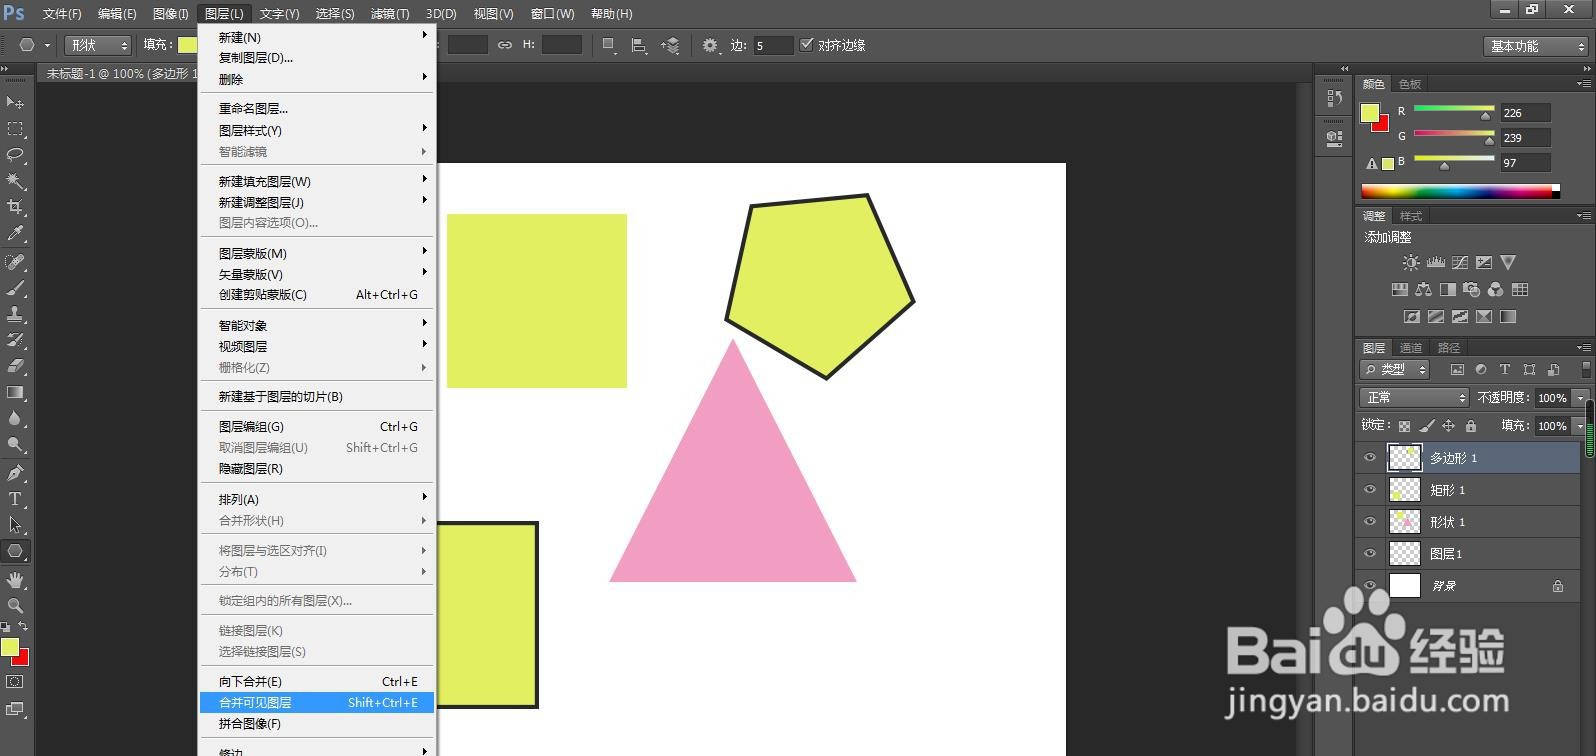This screenshot has width=1596, height=756.
Task: Open the Color panel flyout menu
Action: 1583,84
